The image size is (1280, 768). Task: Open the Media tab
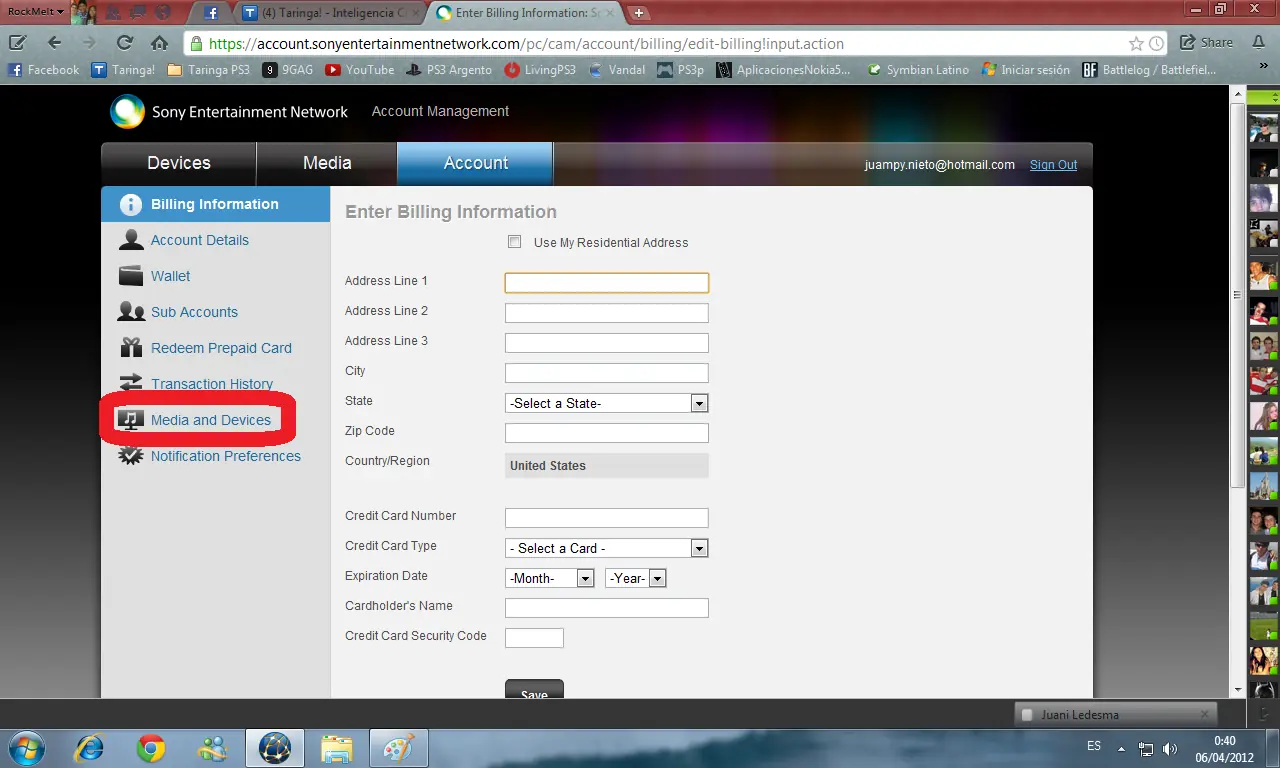pos(327,163)
